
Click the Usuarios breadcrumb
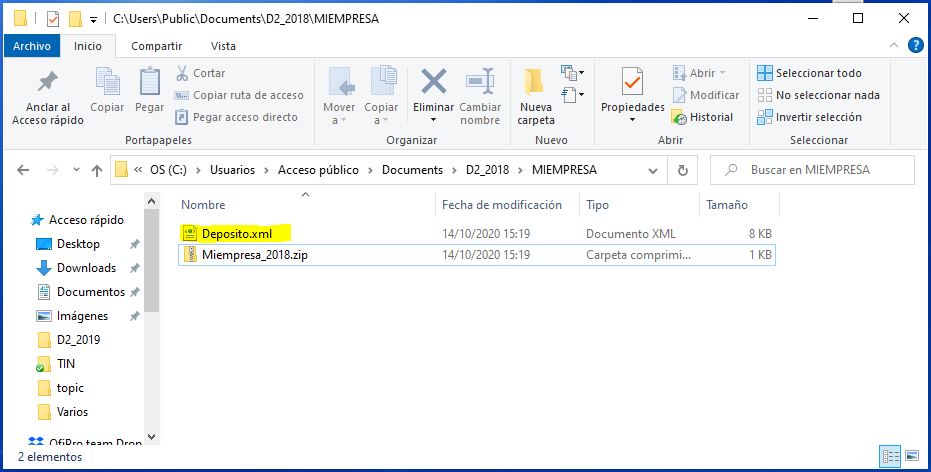pyautogui.click(x=232, y=170)
